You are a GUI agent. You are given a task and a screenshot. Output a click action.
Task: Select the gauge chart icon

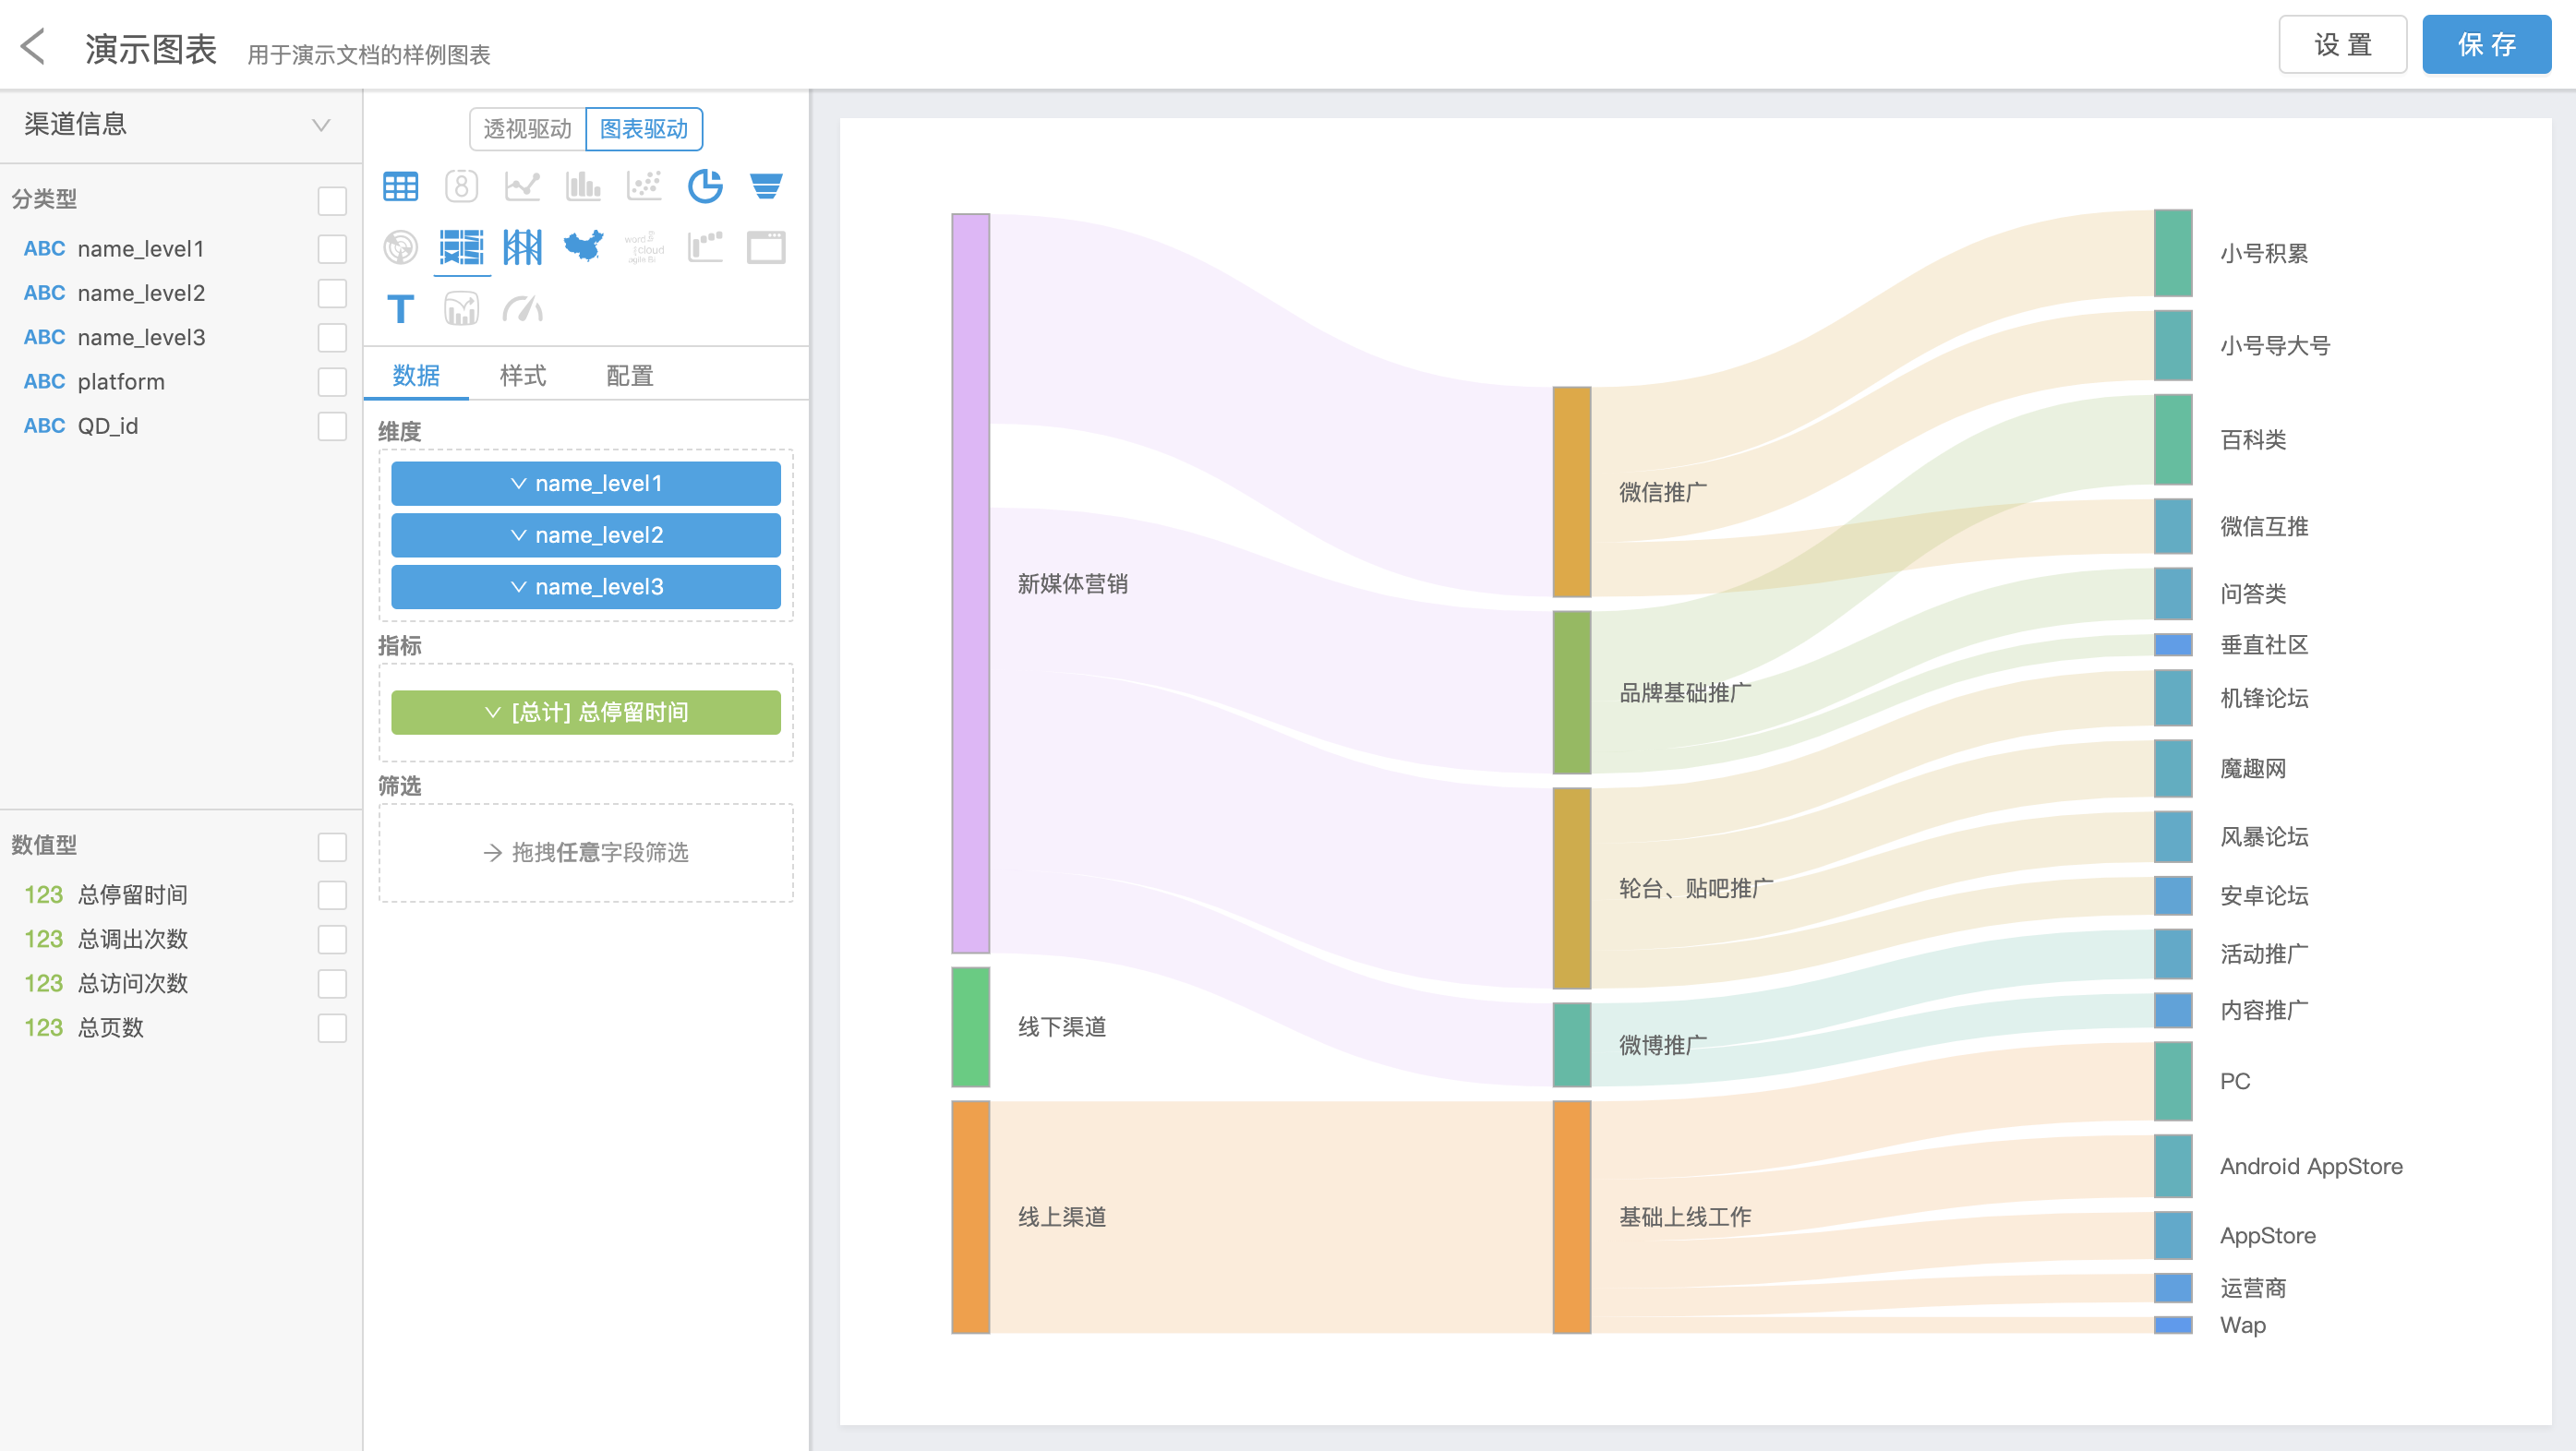point(522,309)
